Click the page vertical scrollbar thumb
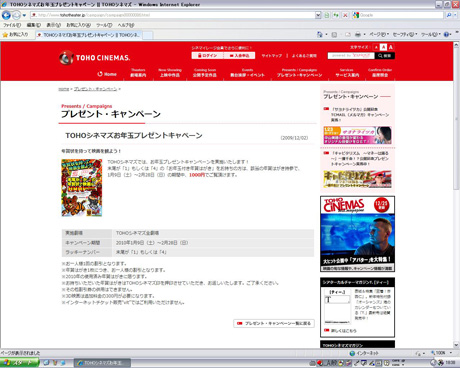 [456, 120]
